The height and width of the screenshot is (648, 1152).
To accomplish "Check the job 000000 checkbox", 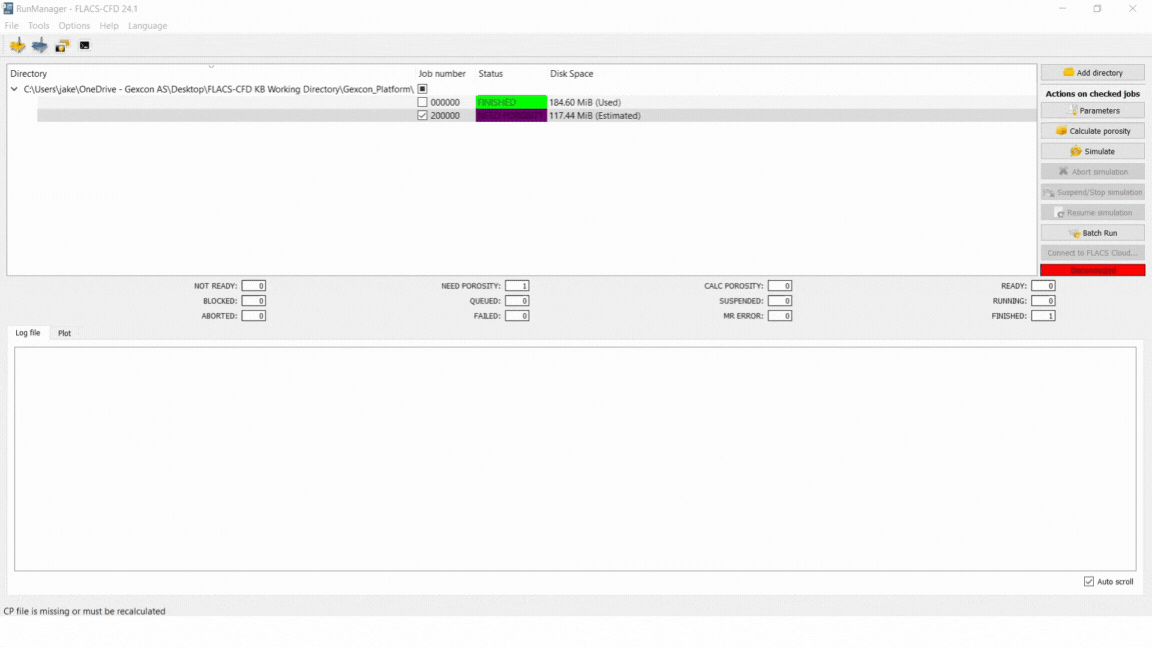I will 422,102.
